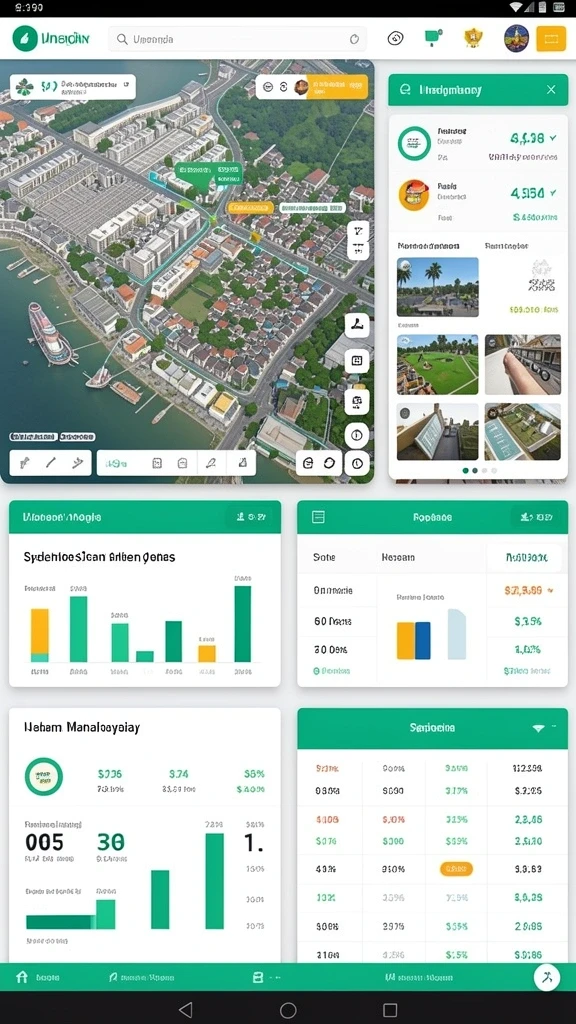
Task: Select the diagonal line tool in map toolbar
Action: tap(50, 463)
